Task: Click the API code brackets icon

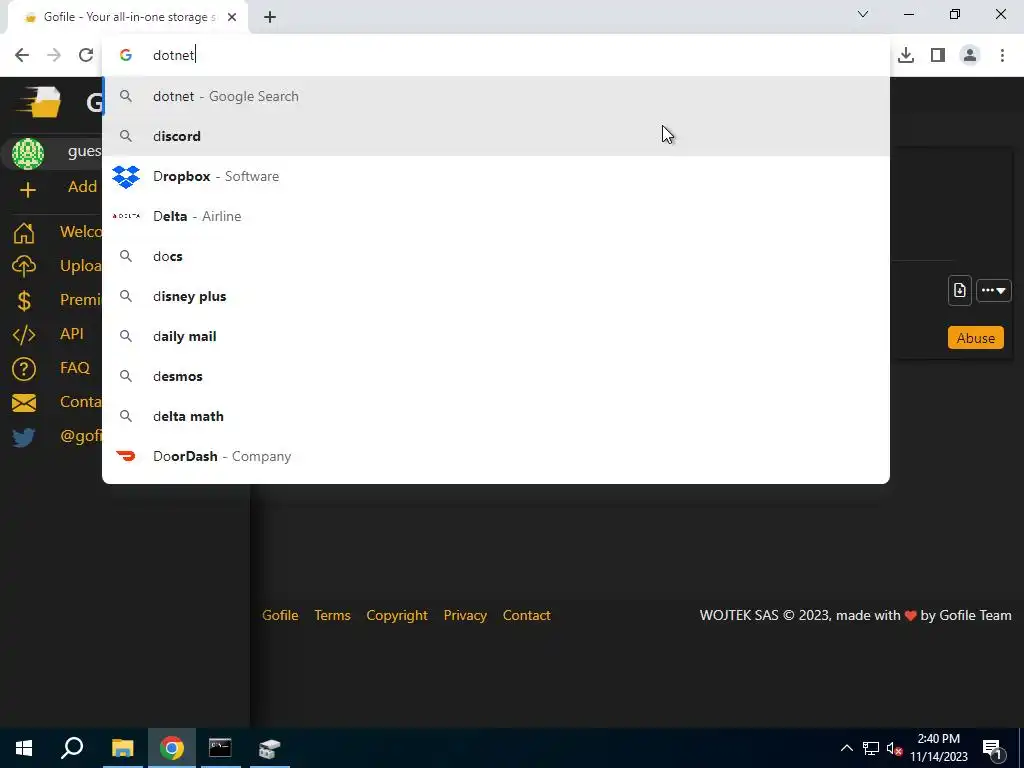Action: click(x=24, y=335)
